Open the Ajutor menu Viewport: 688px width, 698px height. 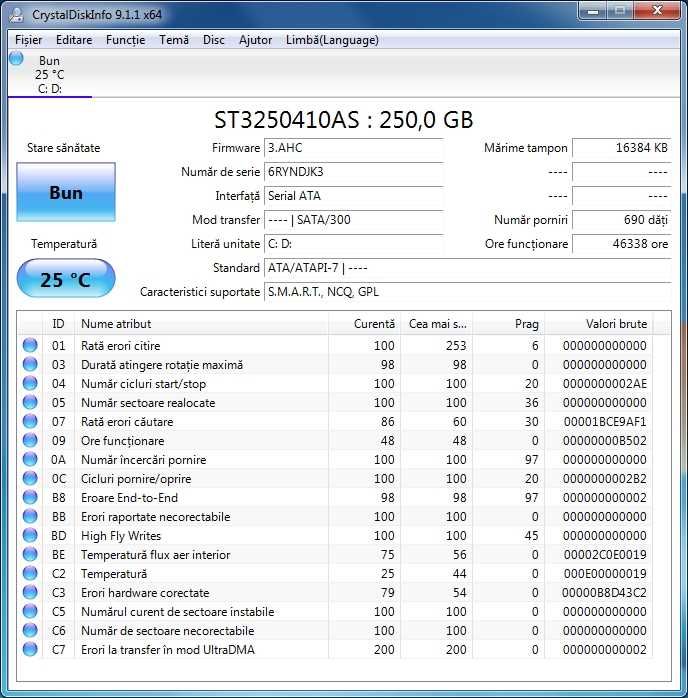255,40
